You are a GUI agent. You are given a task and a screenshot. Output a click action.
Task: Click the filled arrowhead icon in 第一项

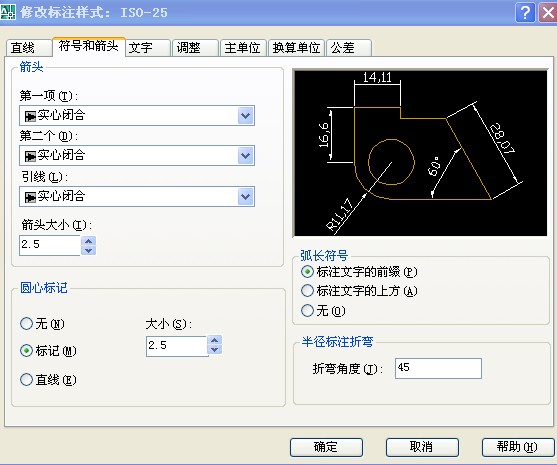[30, 116]
